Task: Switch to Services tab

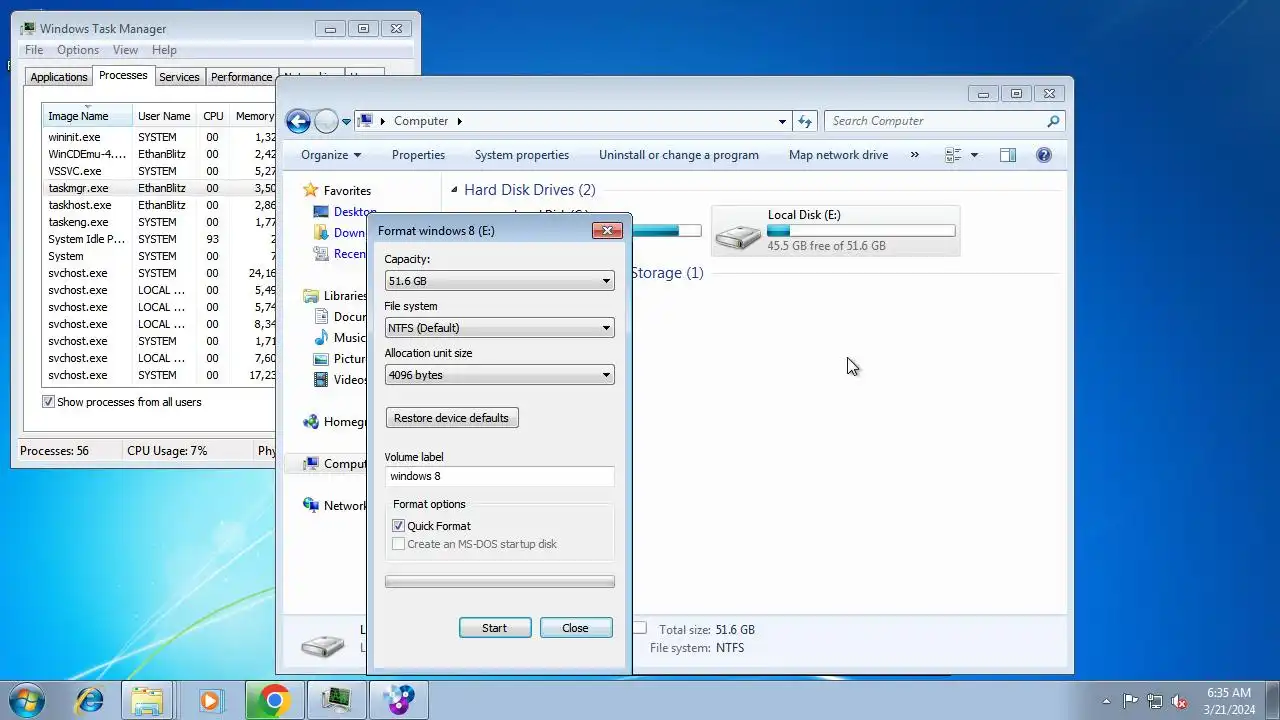Action: (179, 77)
